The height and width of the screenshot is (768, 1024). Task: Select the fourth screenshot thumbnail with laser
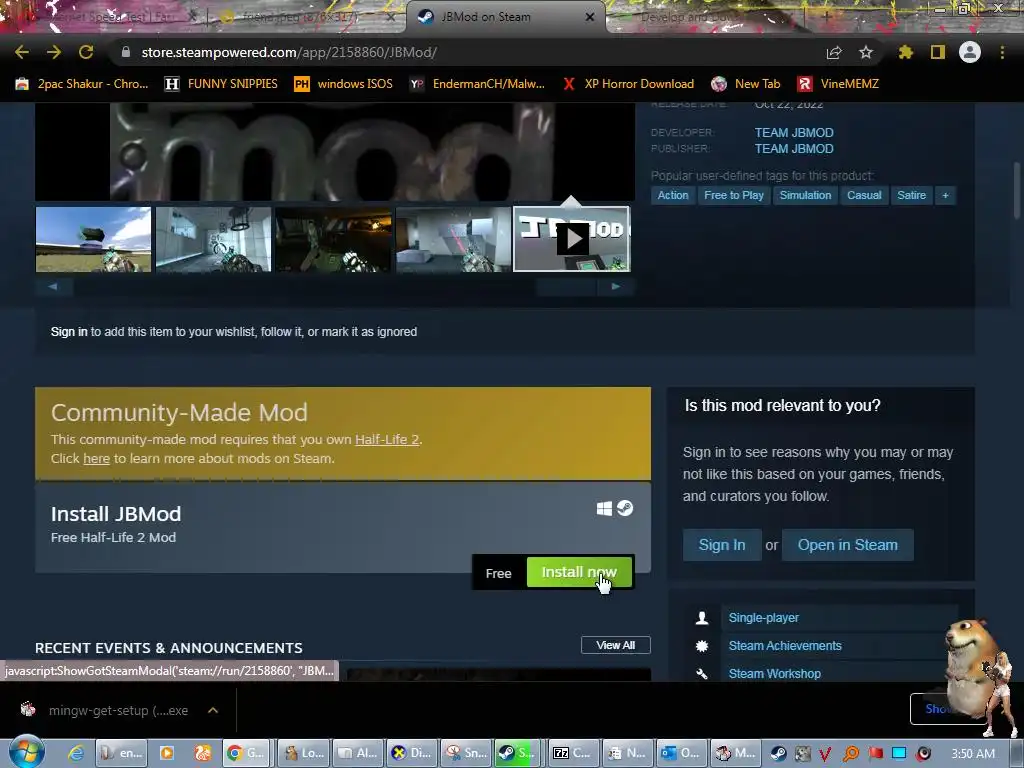(453, 239)
